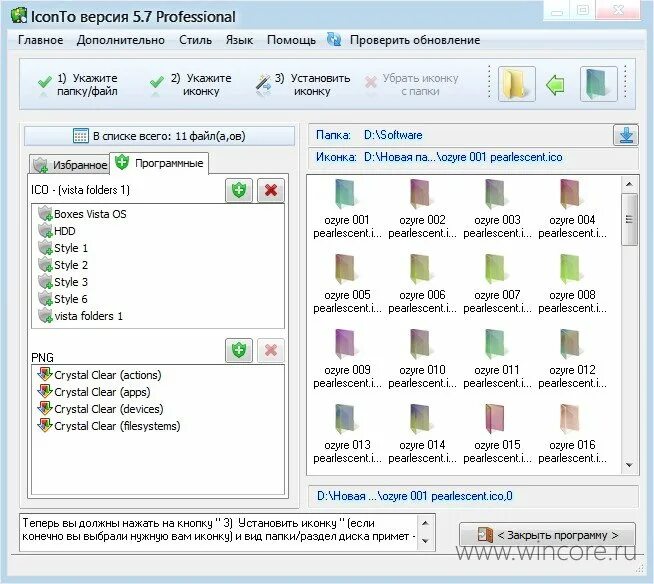Click the icon path field ending in '.ico,0'

473,496
